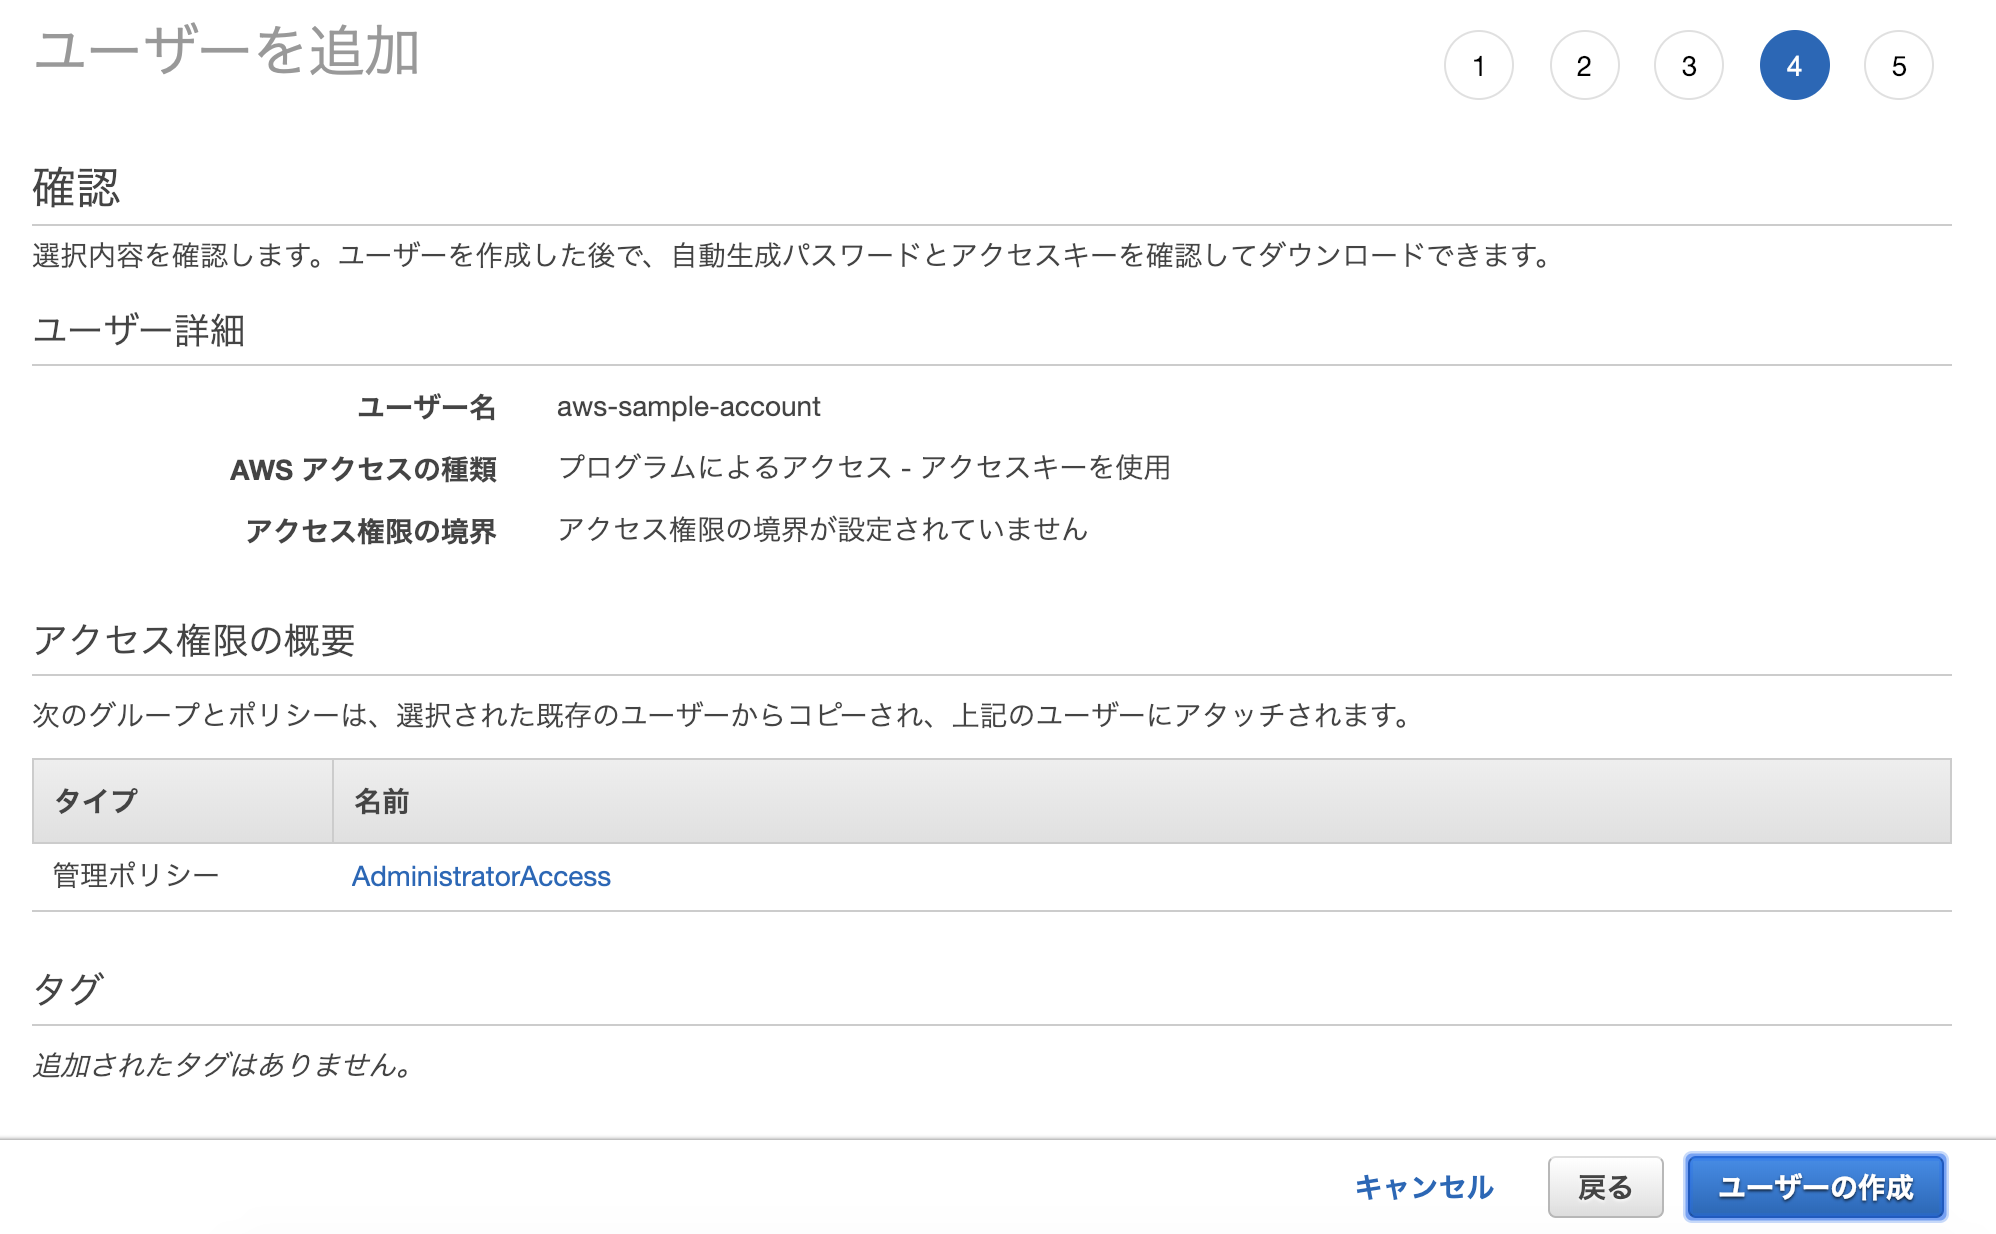Select the highlighted step 4 circle

pyautogui.click(x=1794, y=66)
